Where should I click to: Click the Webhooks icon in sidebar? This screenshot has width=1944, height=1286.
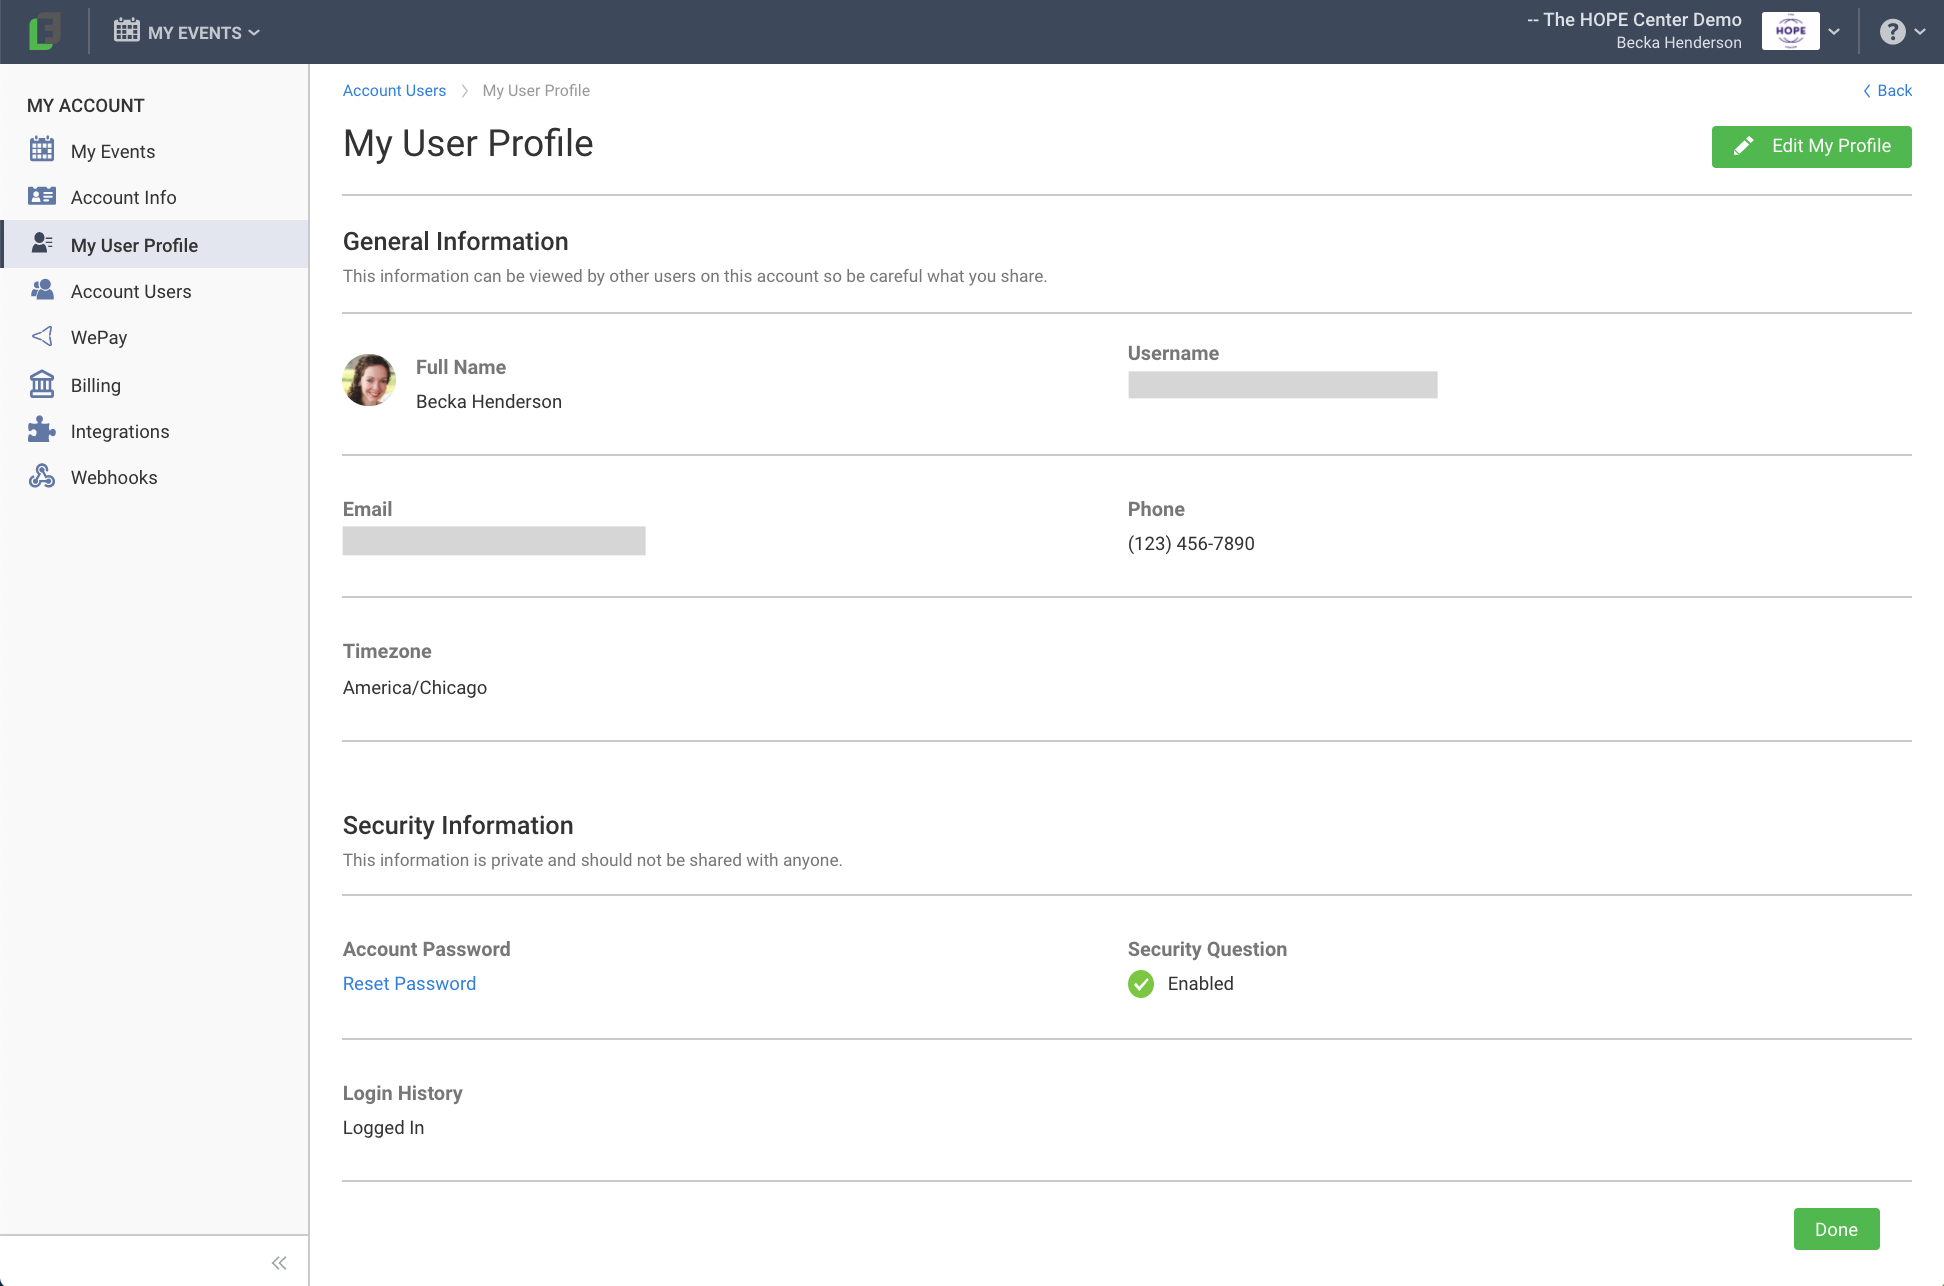[42, 476]
